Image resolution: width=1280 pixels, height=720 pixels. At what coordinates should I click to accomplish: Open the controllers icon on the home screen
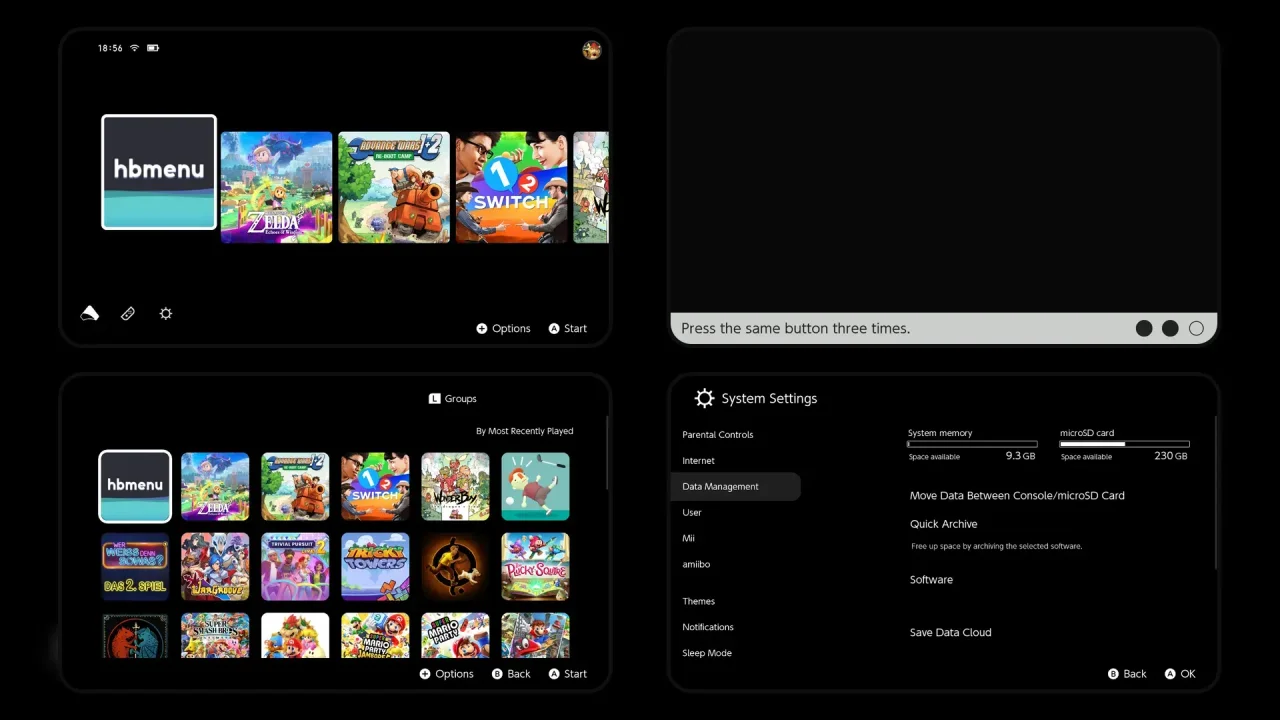point(128,314)
